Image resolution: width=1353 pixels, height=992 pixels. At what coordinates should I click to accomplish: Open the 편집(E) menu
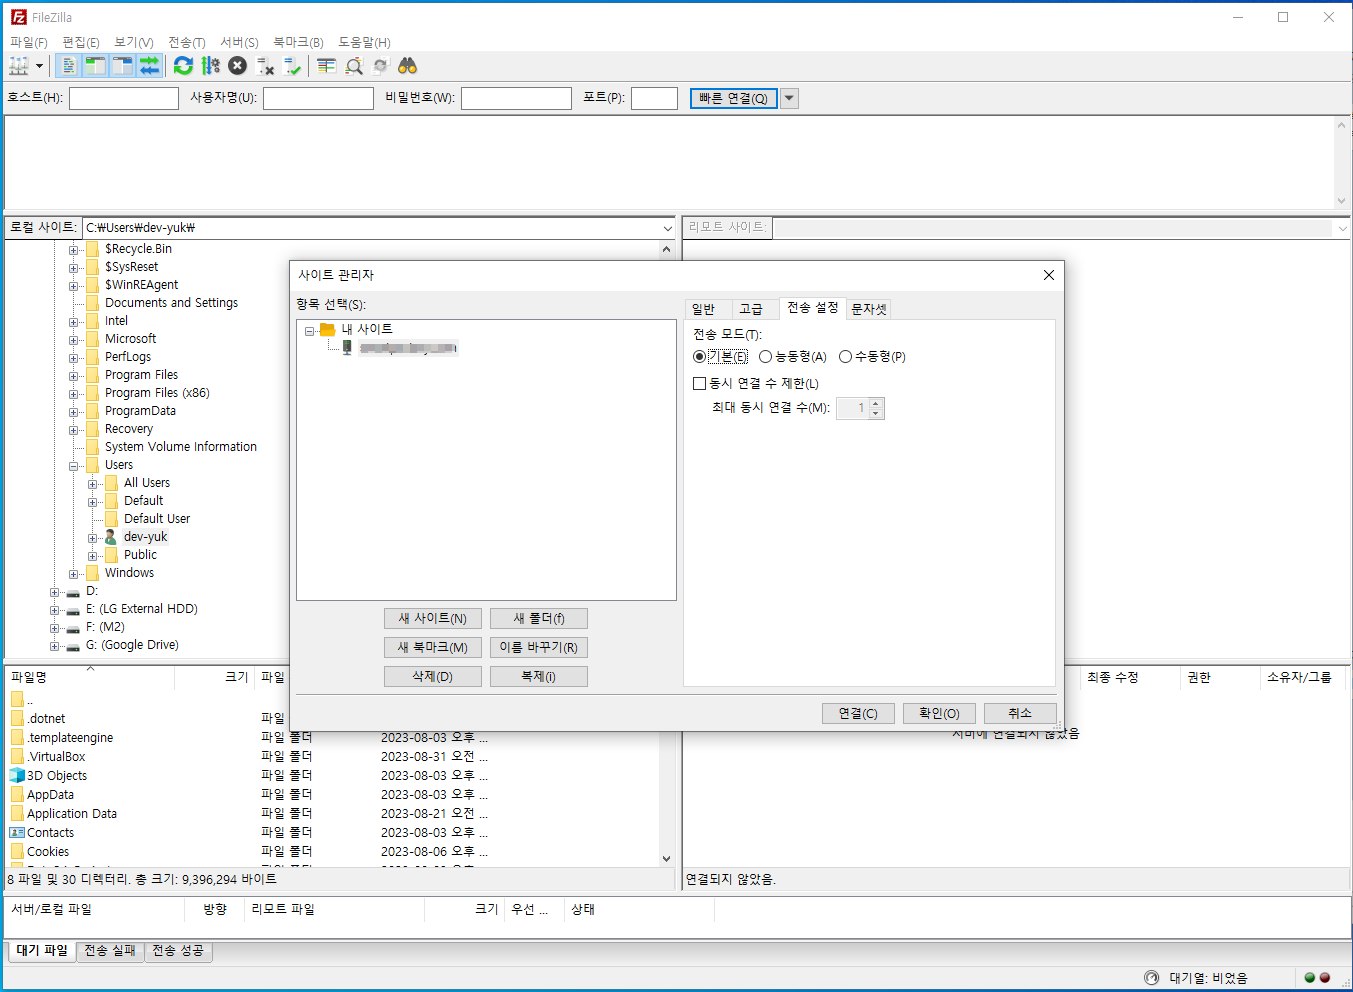(81, 42)
